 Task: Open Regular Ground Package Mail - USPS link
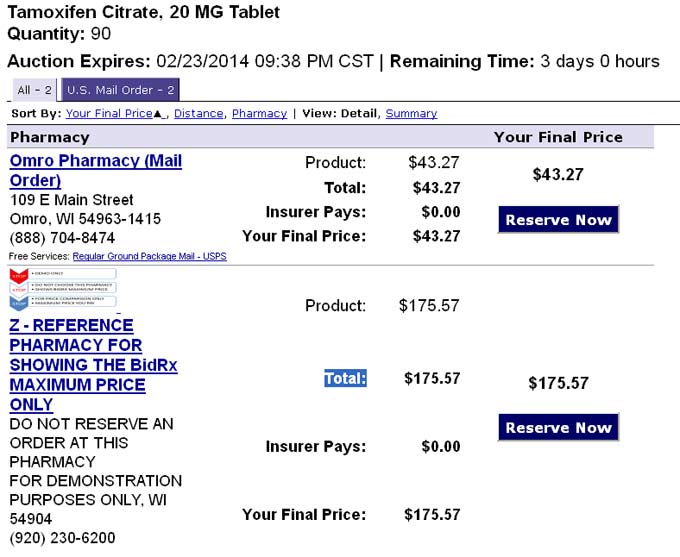[150, 256]
